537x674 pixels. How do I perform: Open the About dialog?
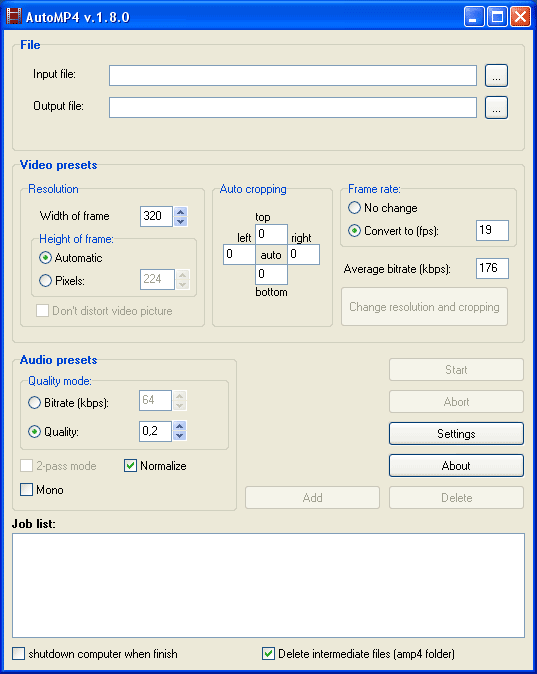coord(456,466)
